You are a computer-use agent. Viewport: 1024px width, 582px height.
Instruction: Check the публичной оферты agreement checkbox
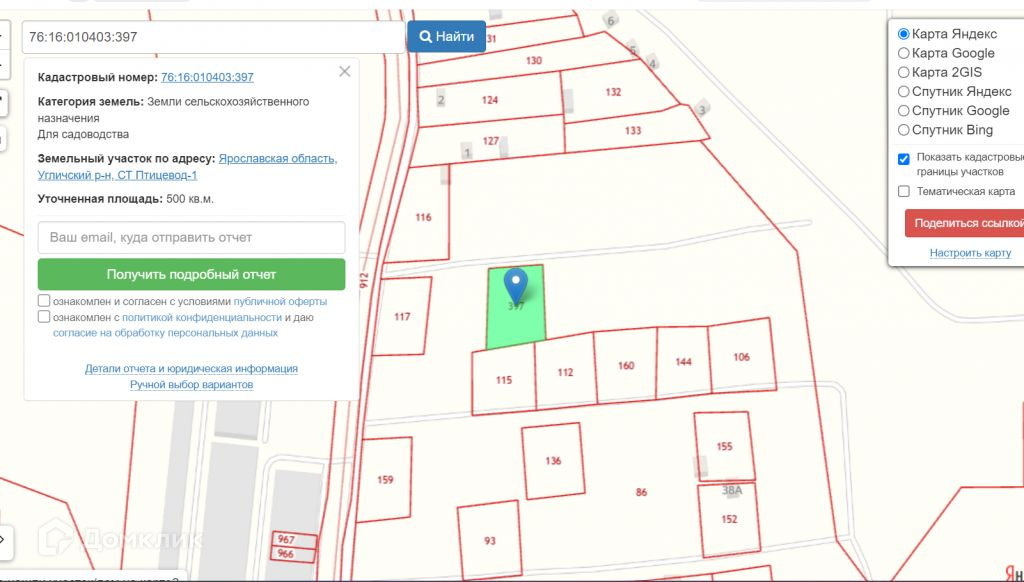[44, 301]
